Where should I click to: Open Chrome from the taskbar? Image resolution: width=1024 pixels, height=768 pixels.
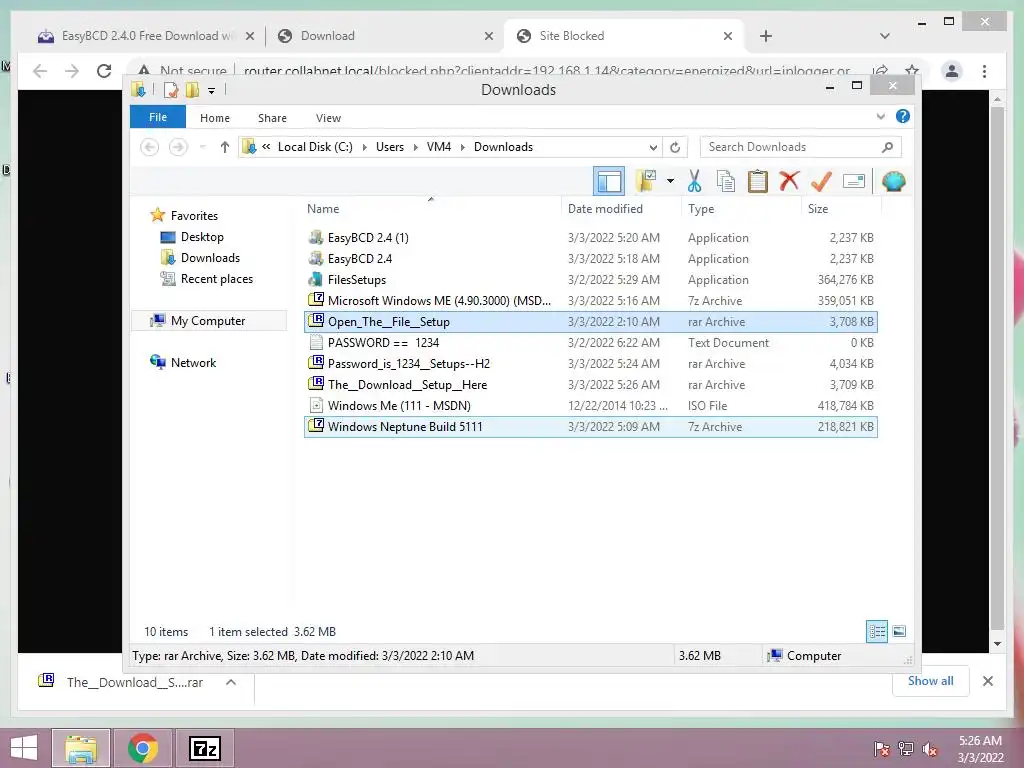coord(143,748)
